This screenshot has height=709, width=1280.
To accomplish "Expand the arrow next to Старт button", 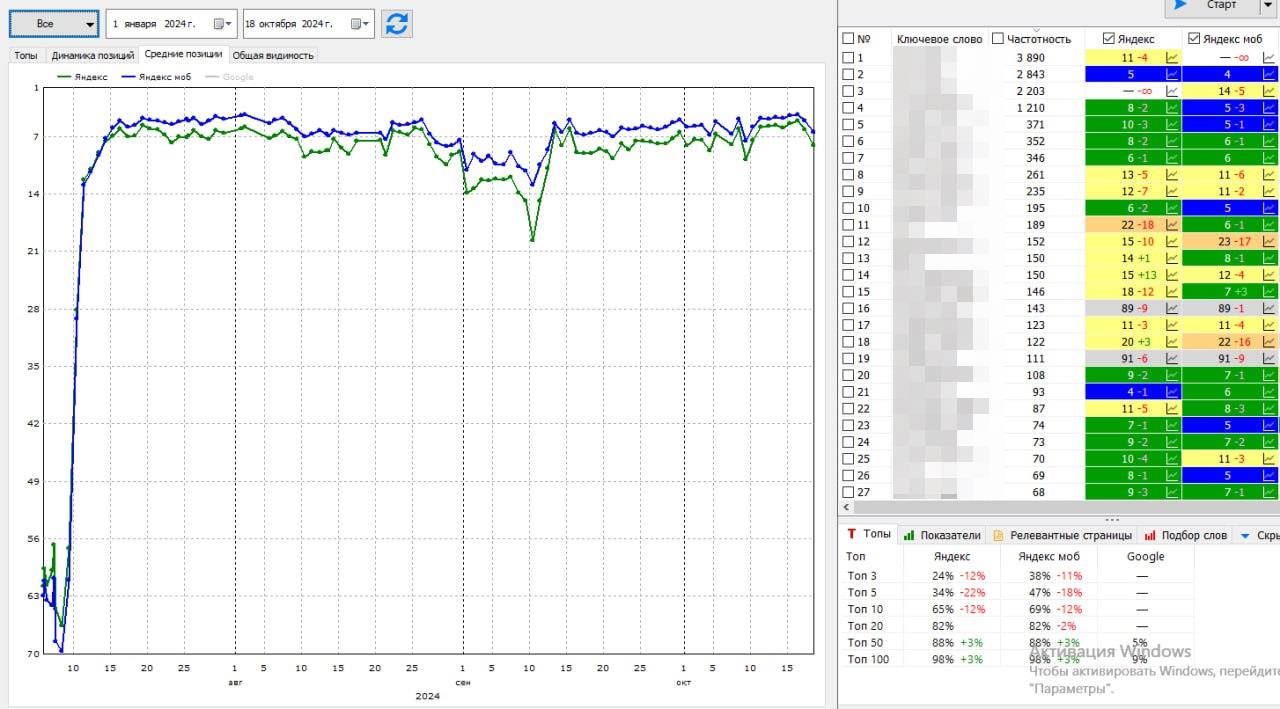I will point(1267,6).
